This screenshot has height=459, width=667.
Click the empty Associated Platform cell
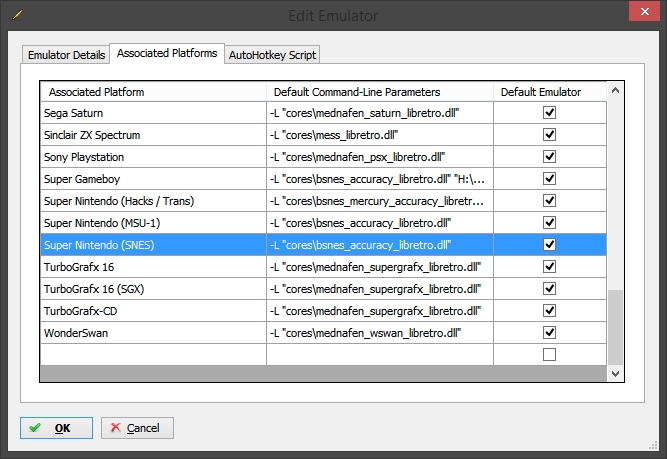153,354
